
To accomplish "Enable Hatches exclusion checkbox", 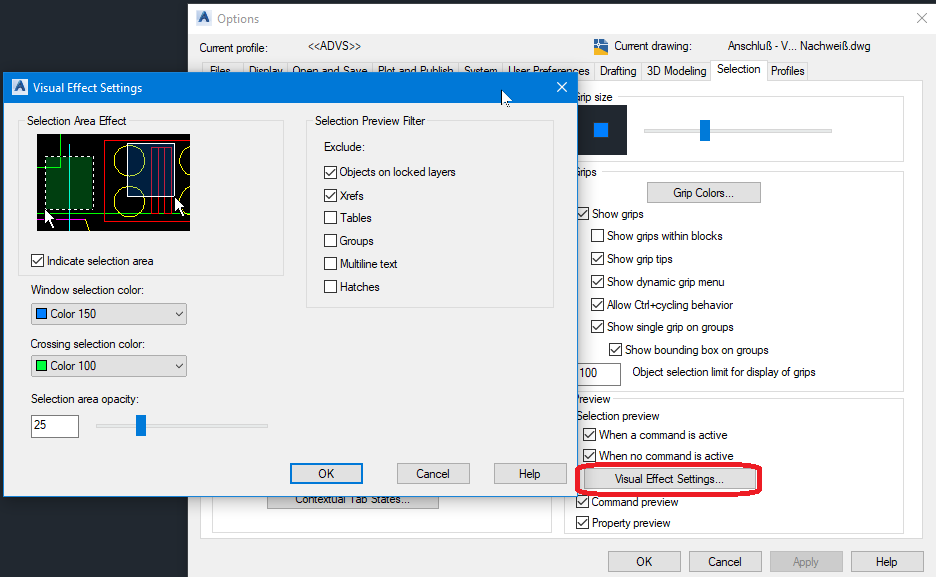I will click(x=330, y=287).
